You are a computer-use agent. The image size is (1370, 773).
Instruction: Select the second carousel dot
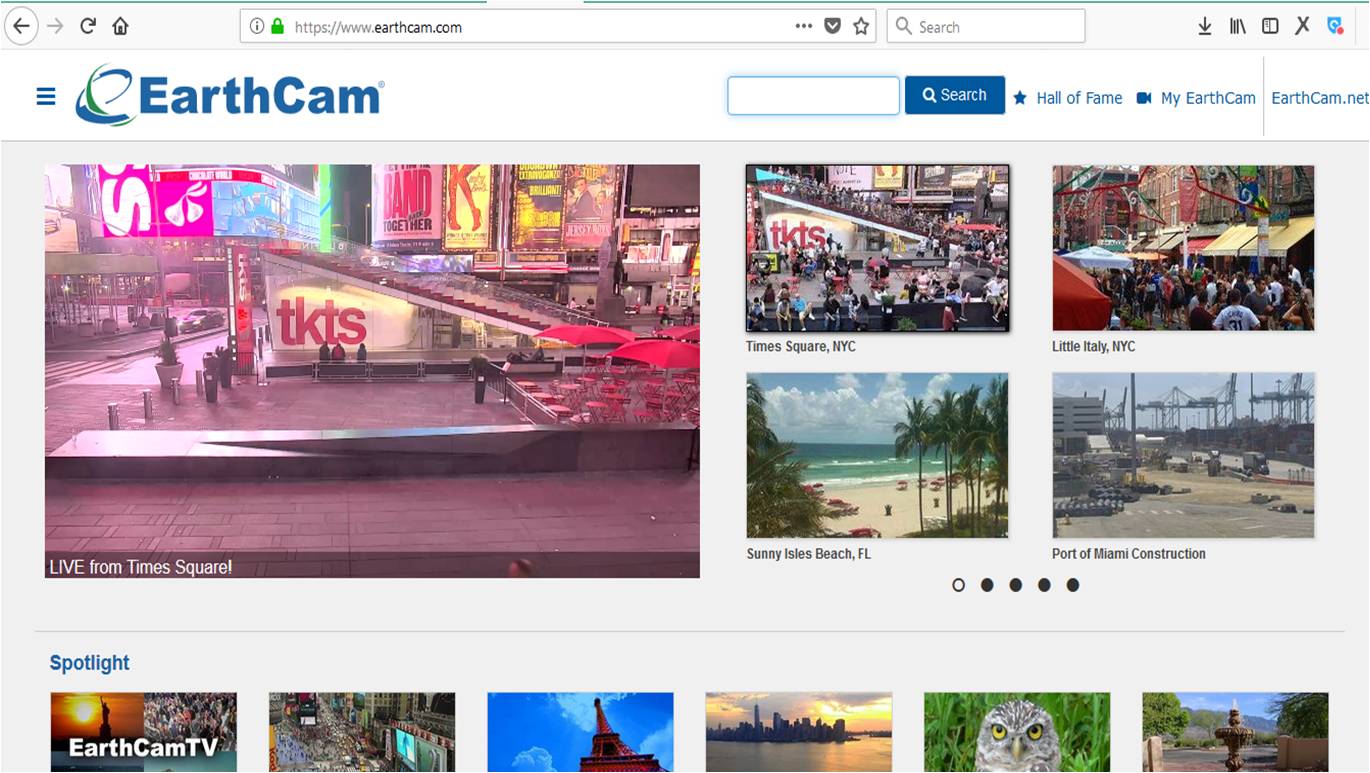[x=987, y=585]
